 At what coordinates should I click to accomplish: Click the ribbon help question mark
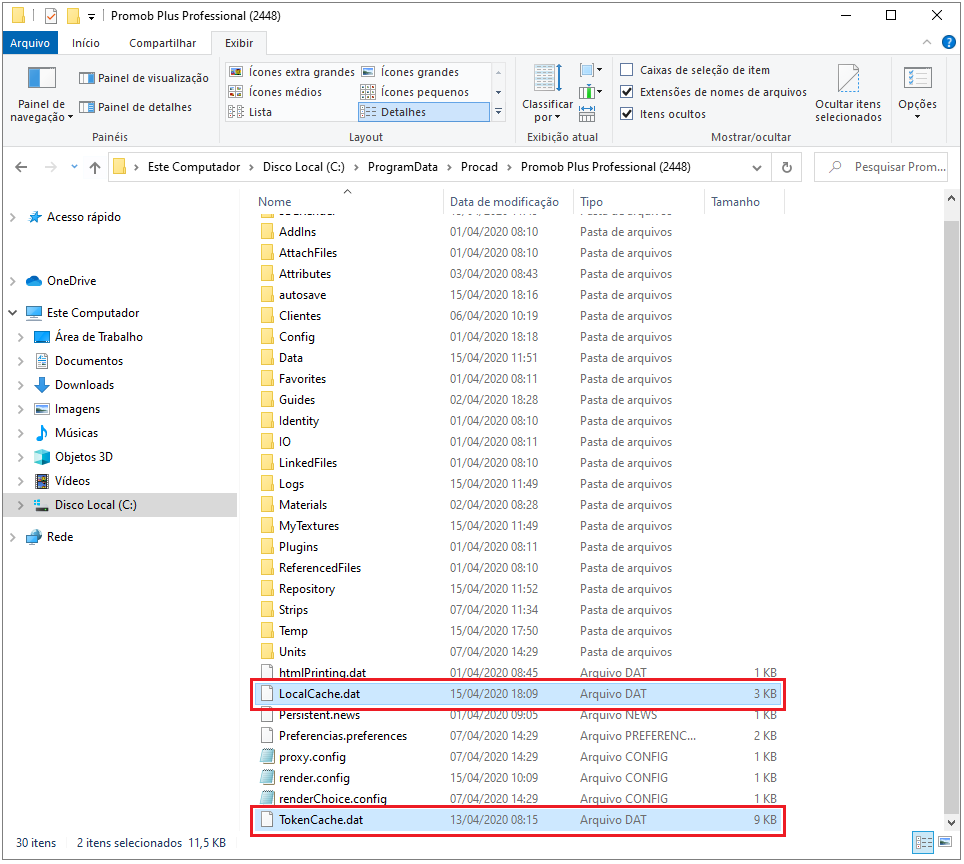[951, 43]
